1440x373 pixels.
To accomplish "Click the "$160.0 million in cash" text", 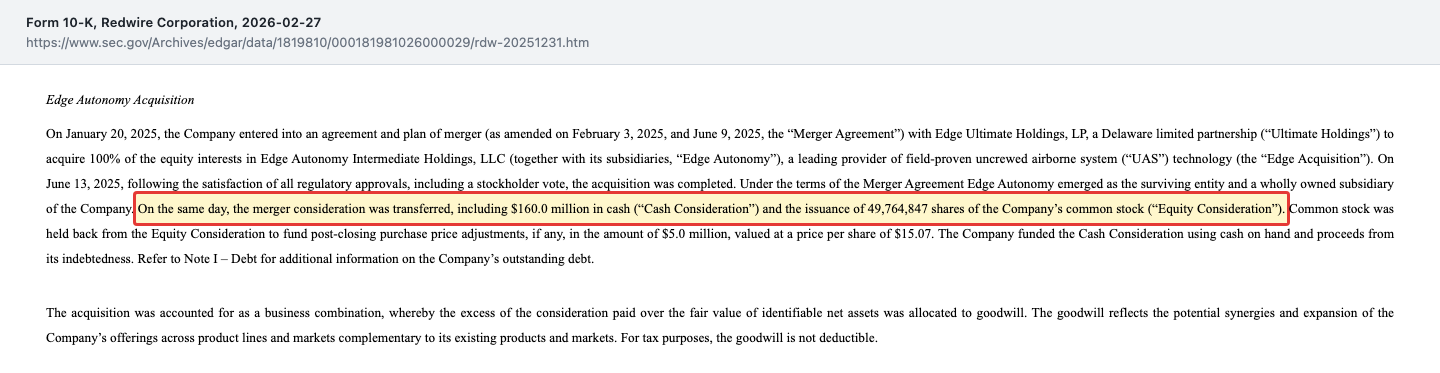I will click(x=570, y=209).
